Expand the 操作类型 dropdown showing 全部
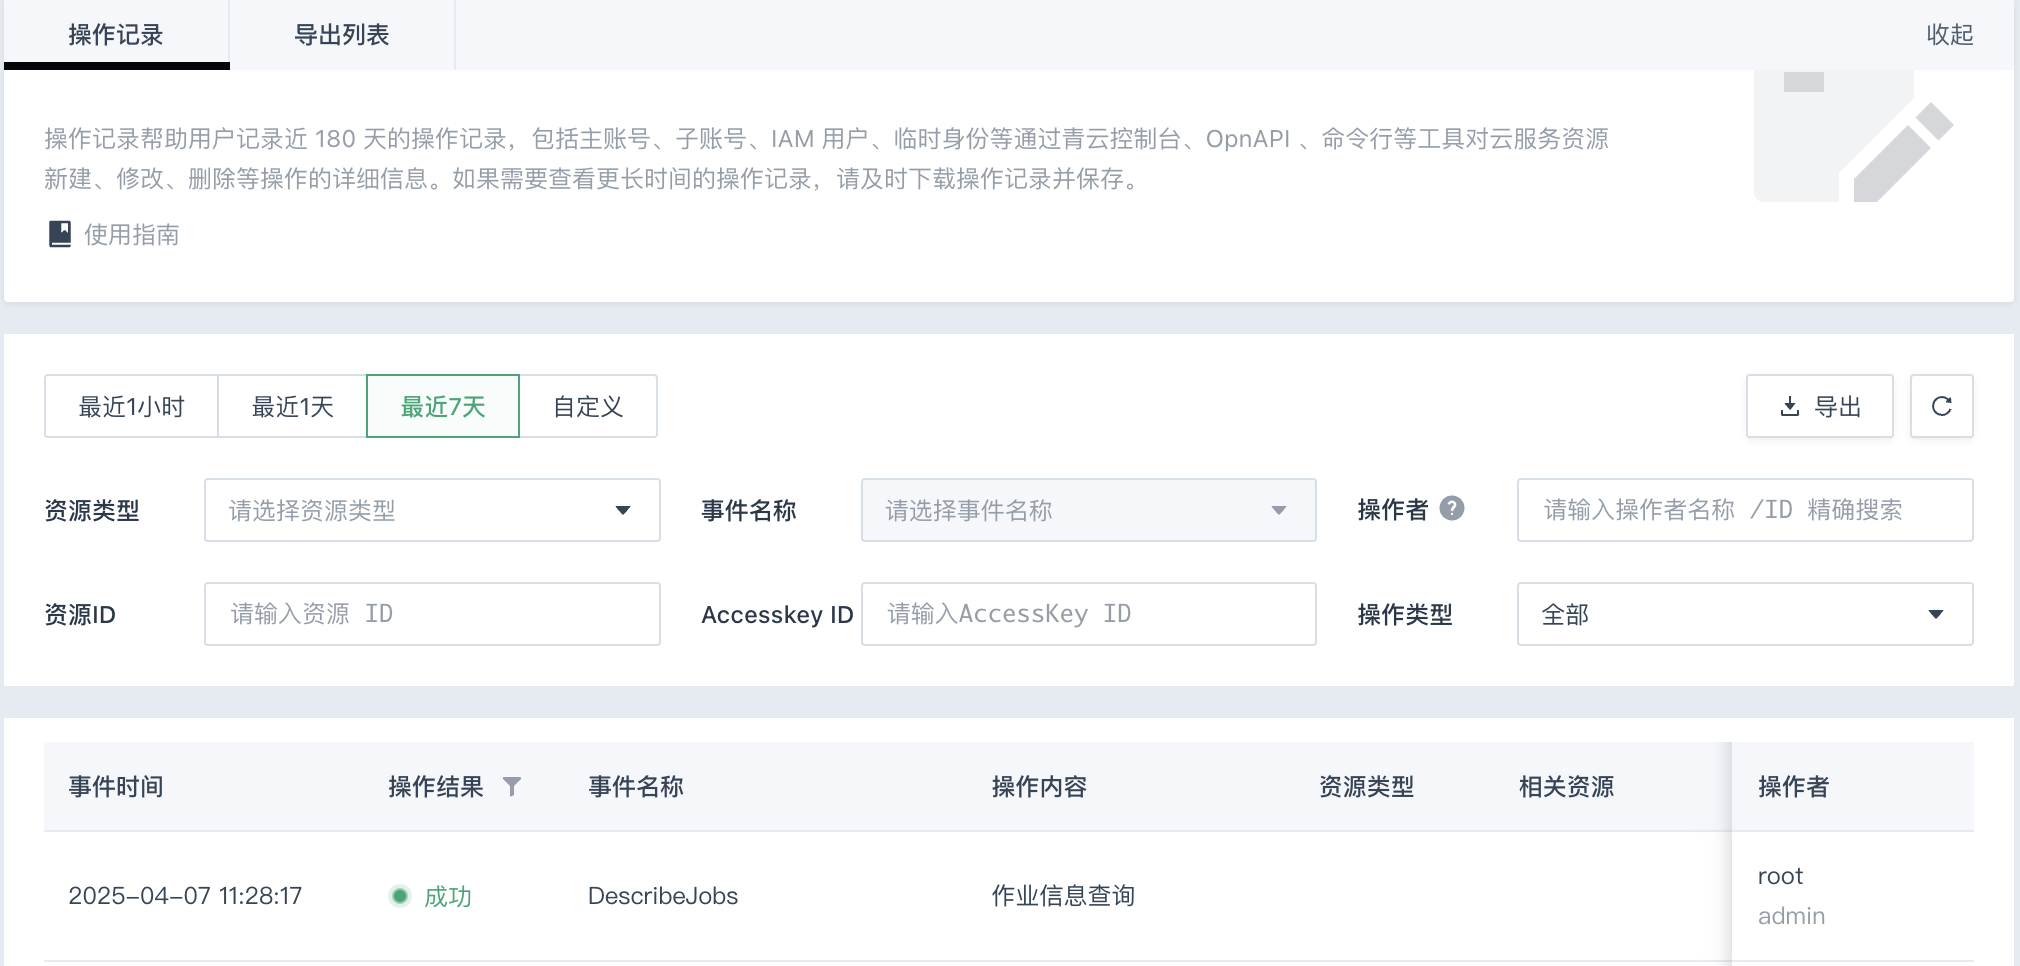This screenshot has width=2020, height=966. [x=1744, y=614]
